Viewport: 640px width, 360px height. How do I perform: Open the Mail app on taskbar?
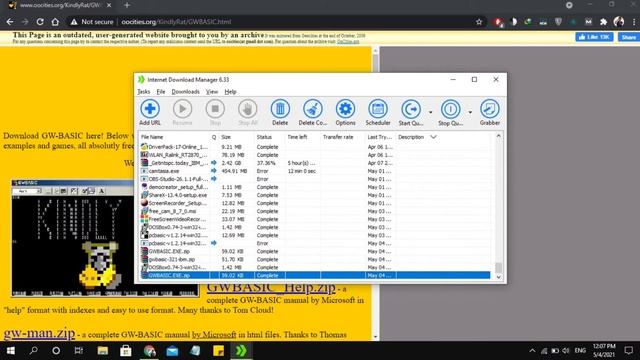click(x=172, y=351)
